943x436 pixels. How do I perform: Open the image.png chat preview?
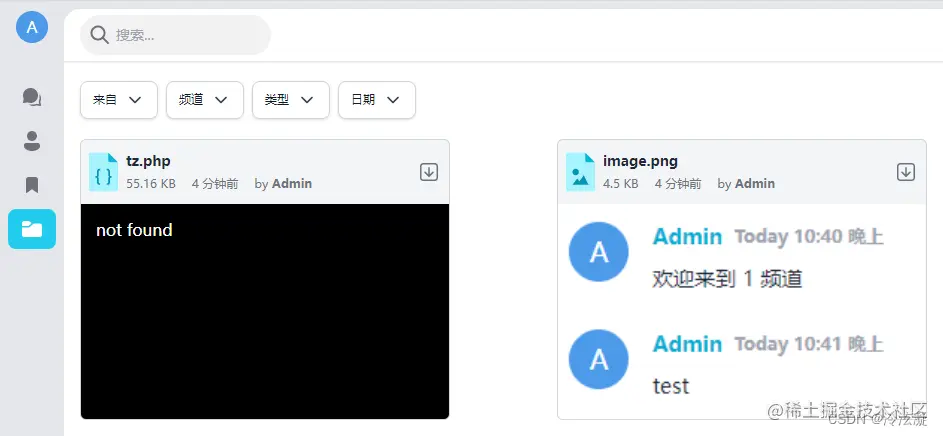coord(742,311)
